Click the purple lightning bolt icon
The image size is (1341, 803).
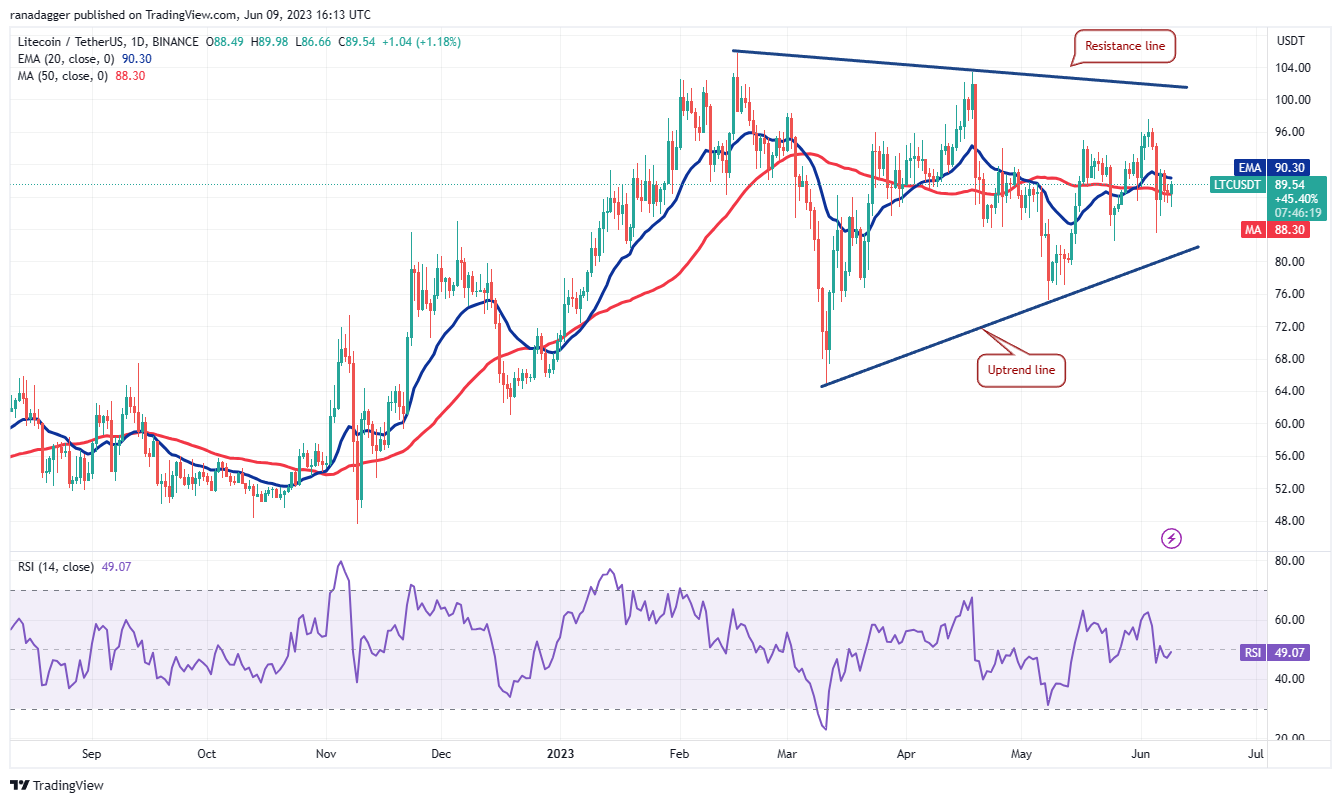coord(1172,539)
